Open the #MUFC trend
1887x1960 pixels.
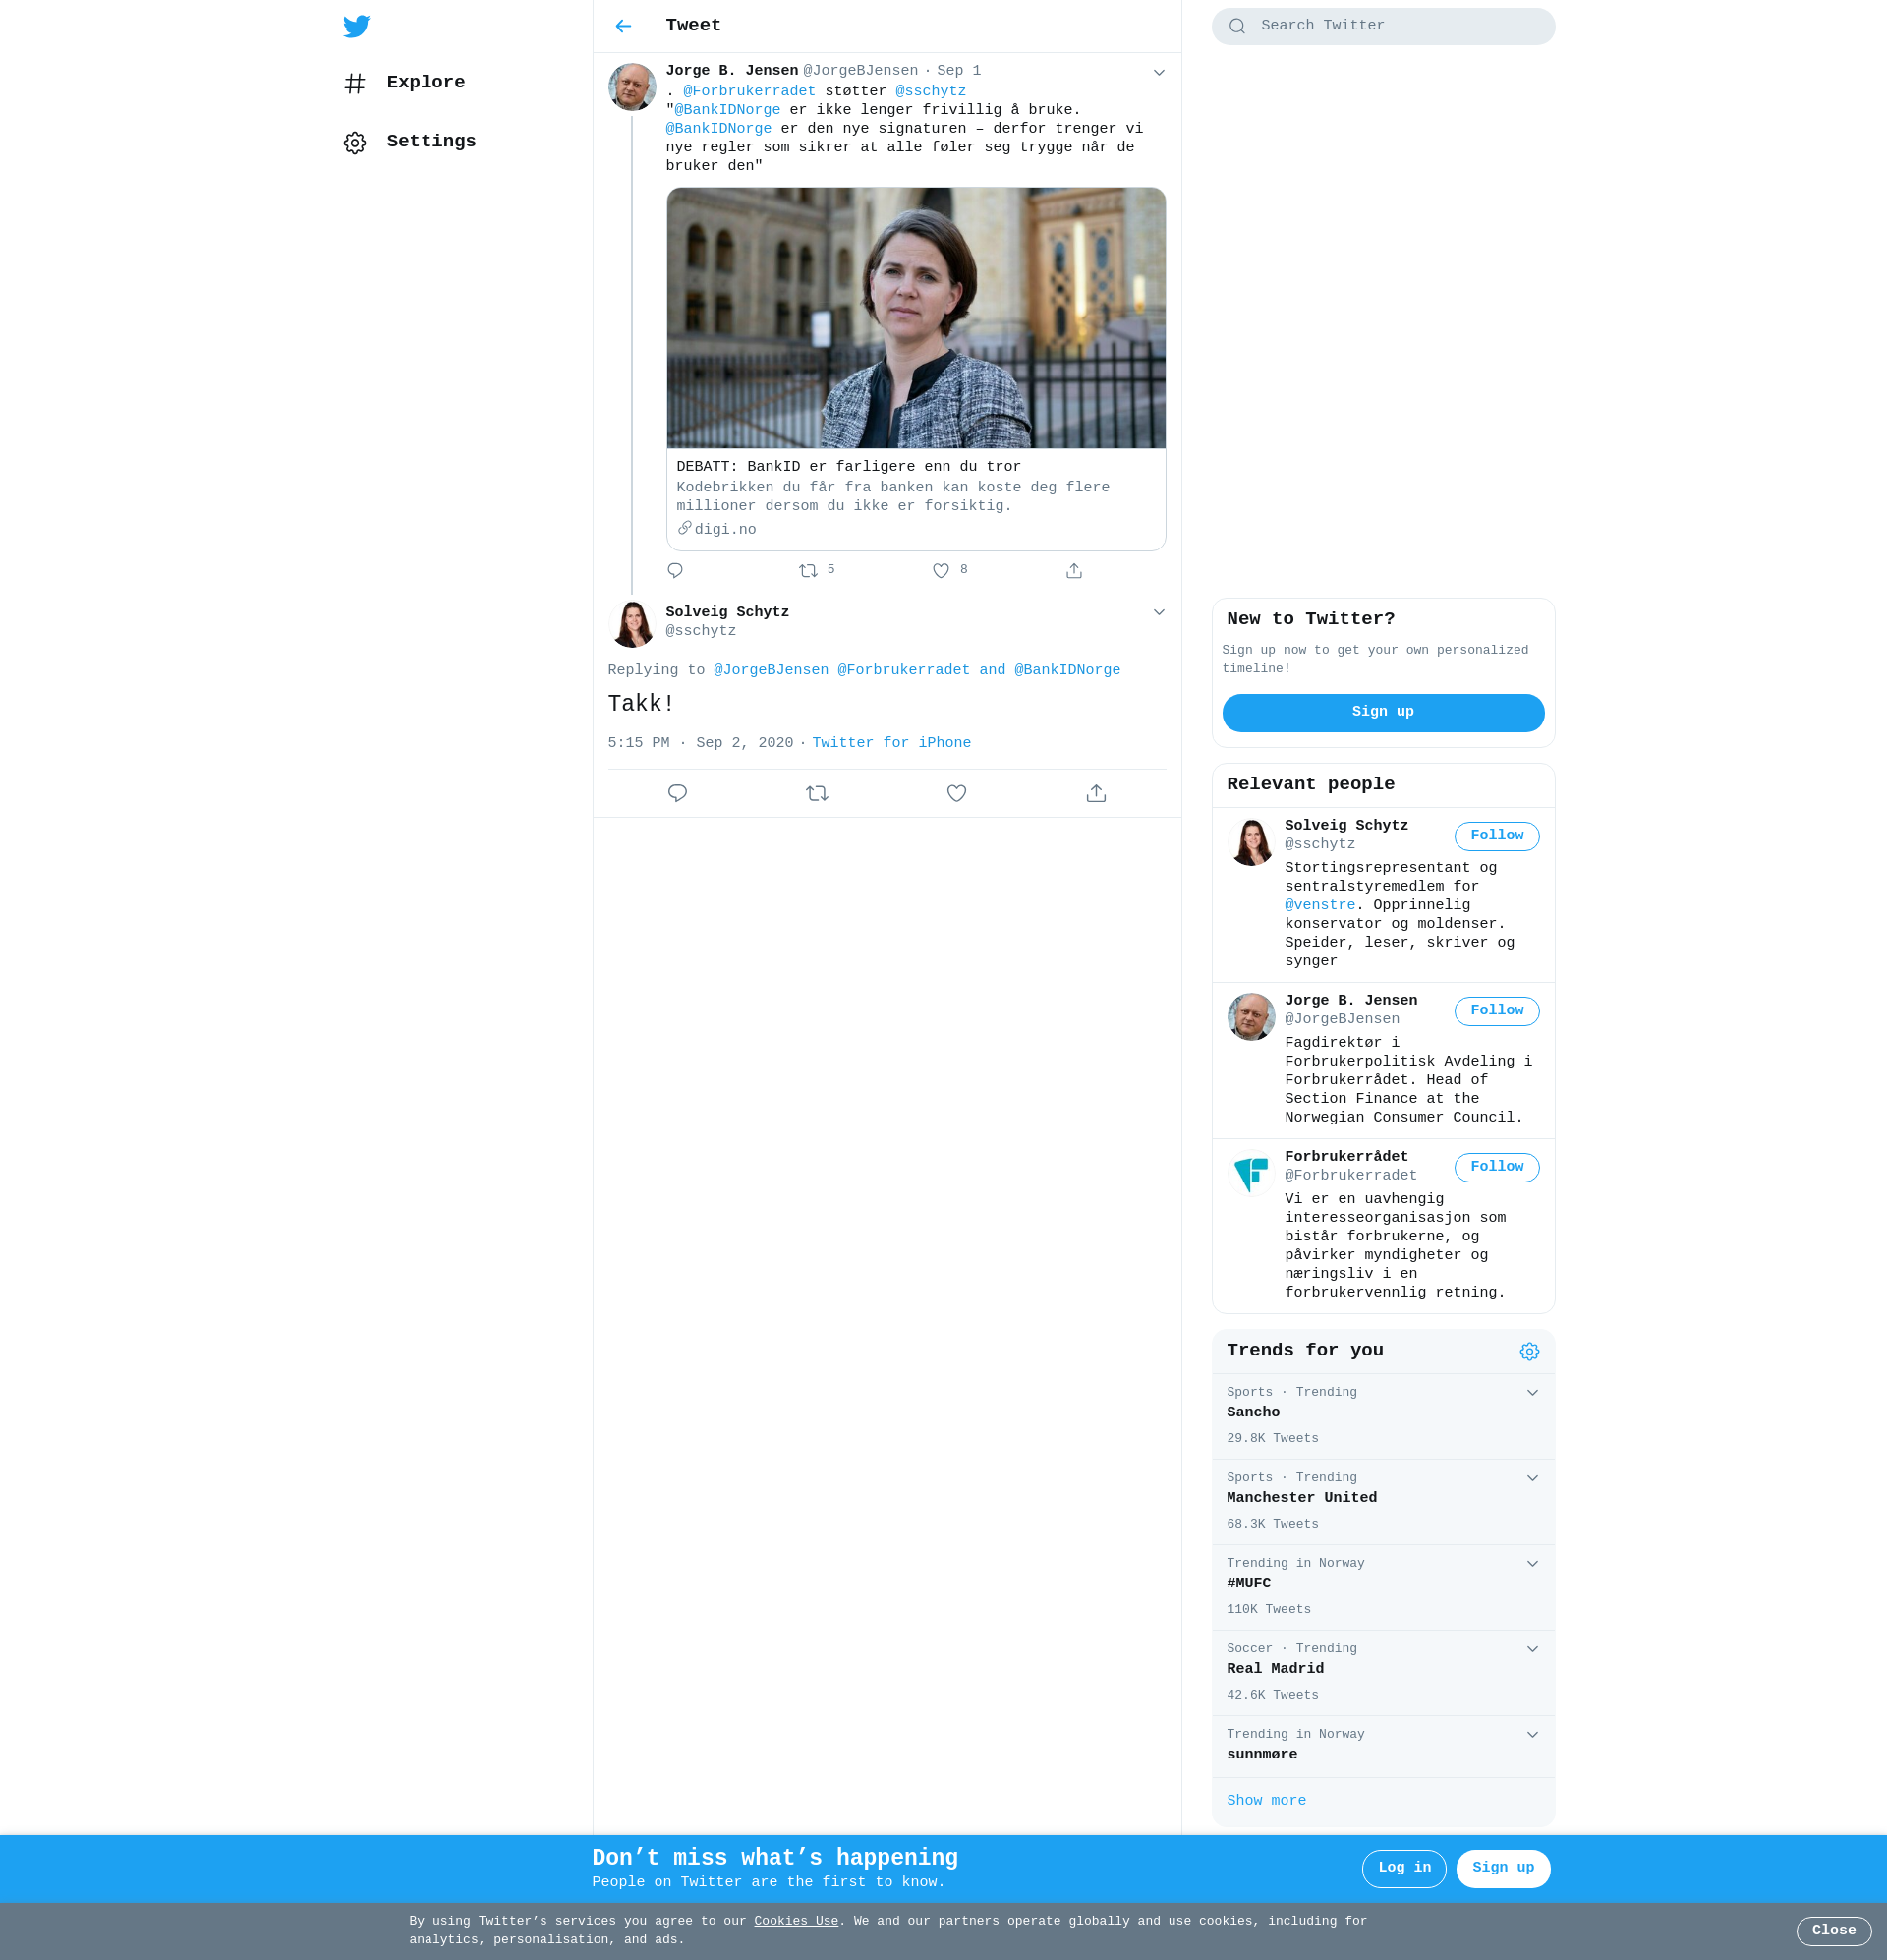coord(1383,1587)
